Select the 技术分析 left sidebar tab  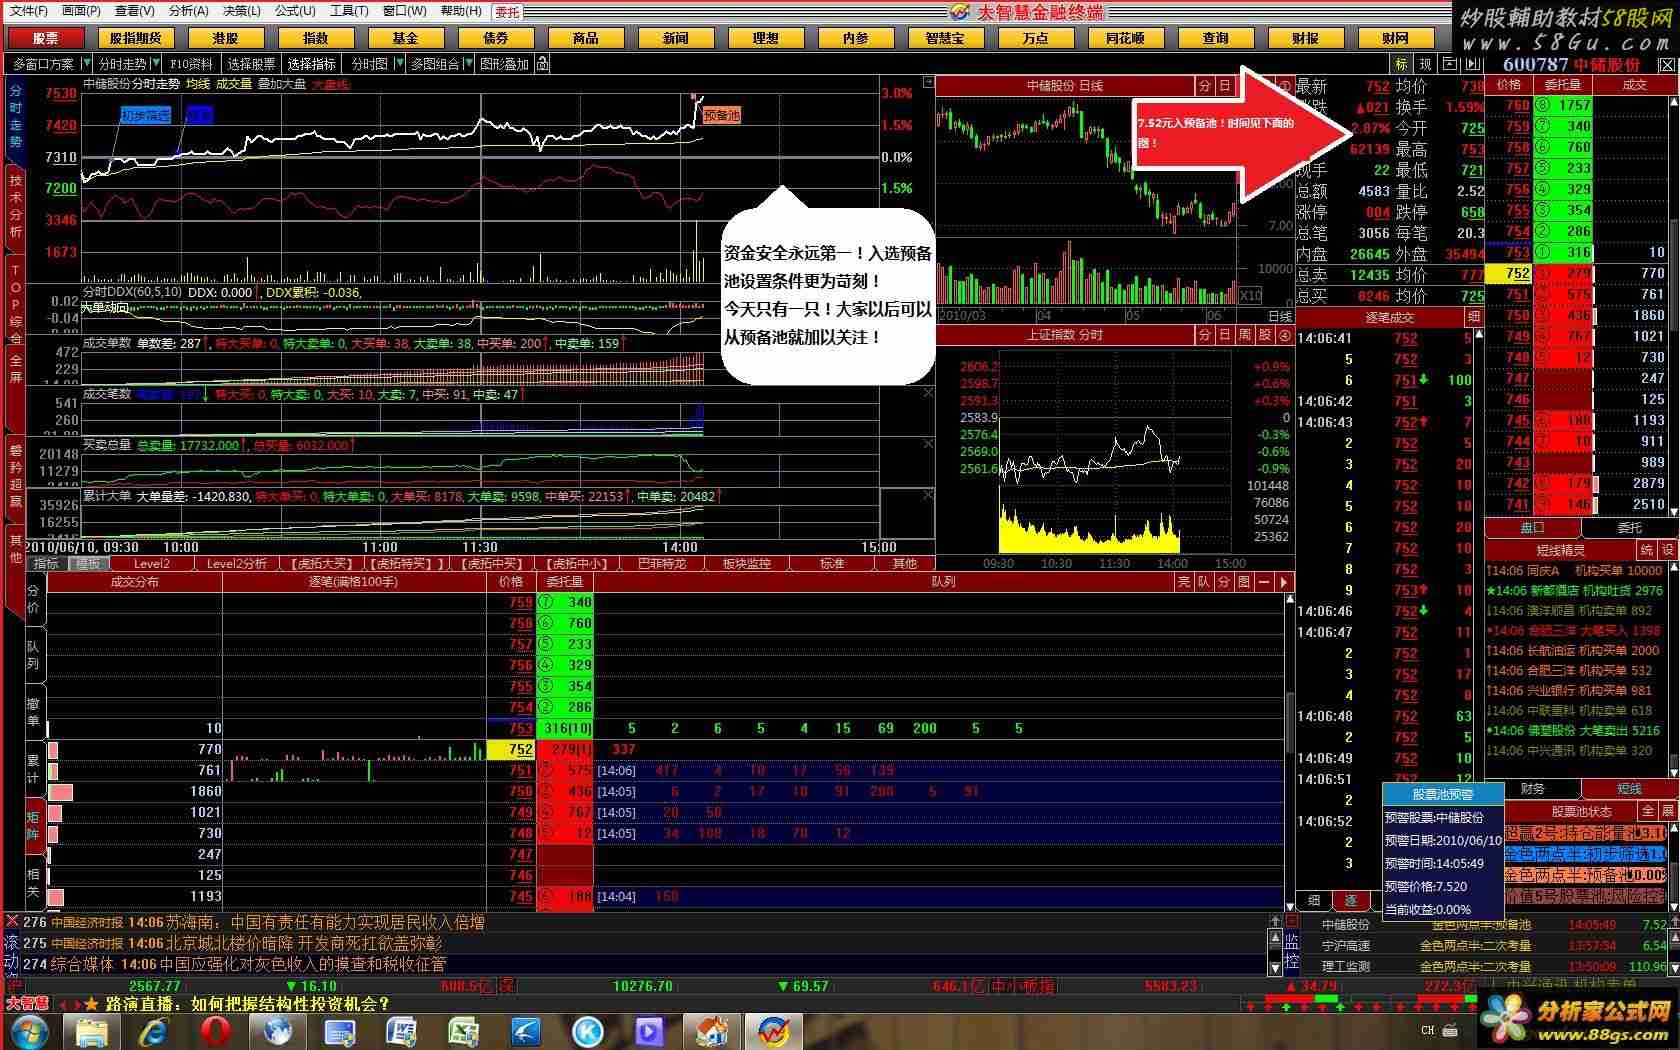pyautogui.click(x=15, y=206)
